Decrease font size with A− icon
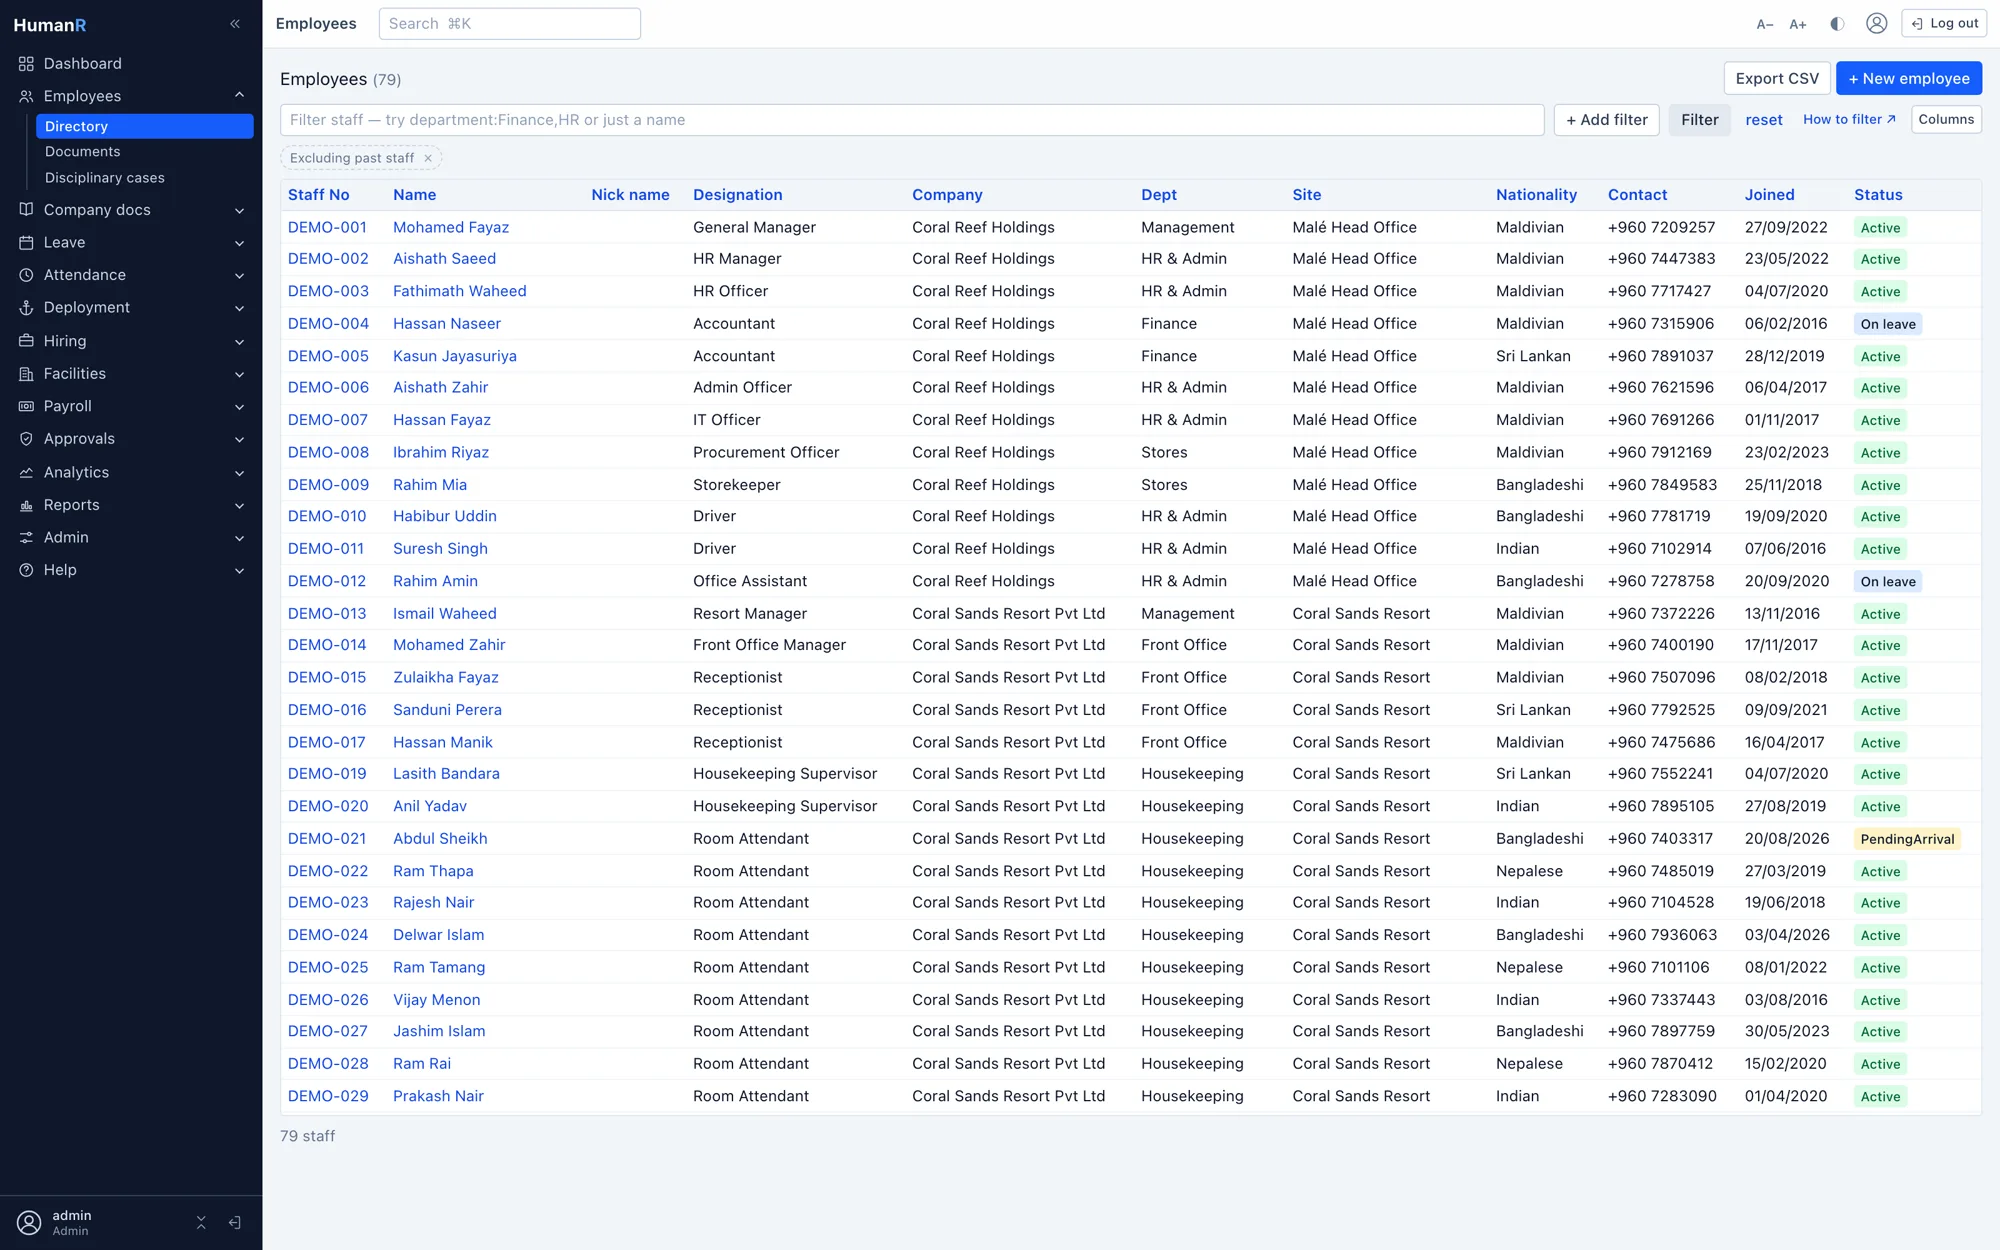Viewport: 2000px width, 1250px height. coord(1765,24)
